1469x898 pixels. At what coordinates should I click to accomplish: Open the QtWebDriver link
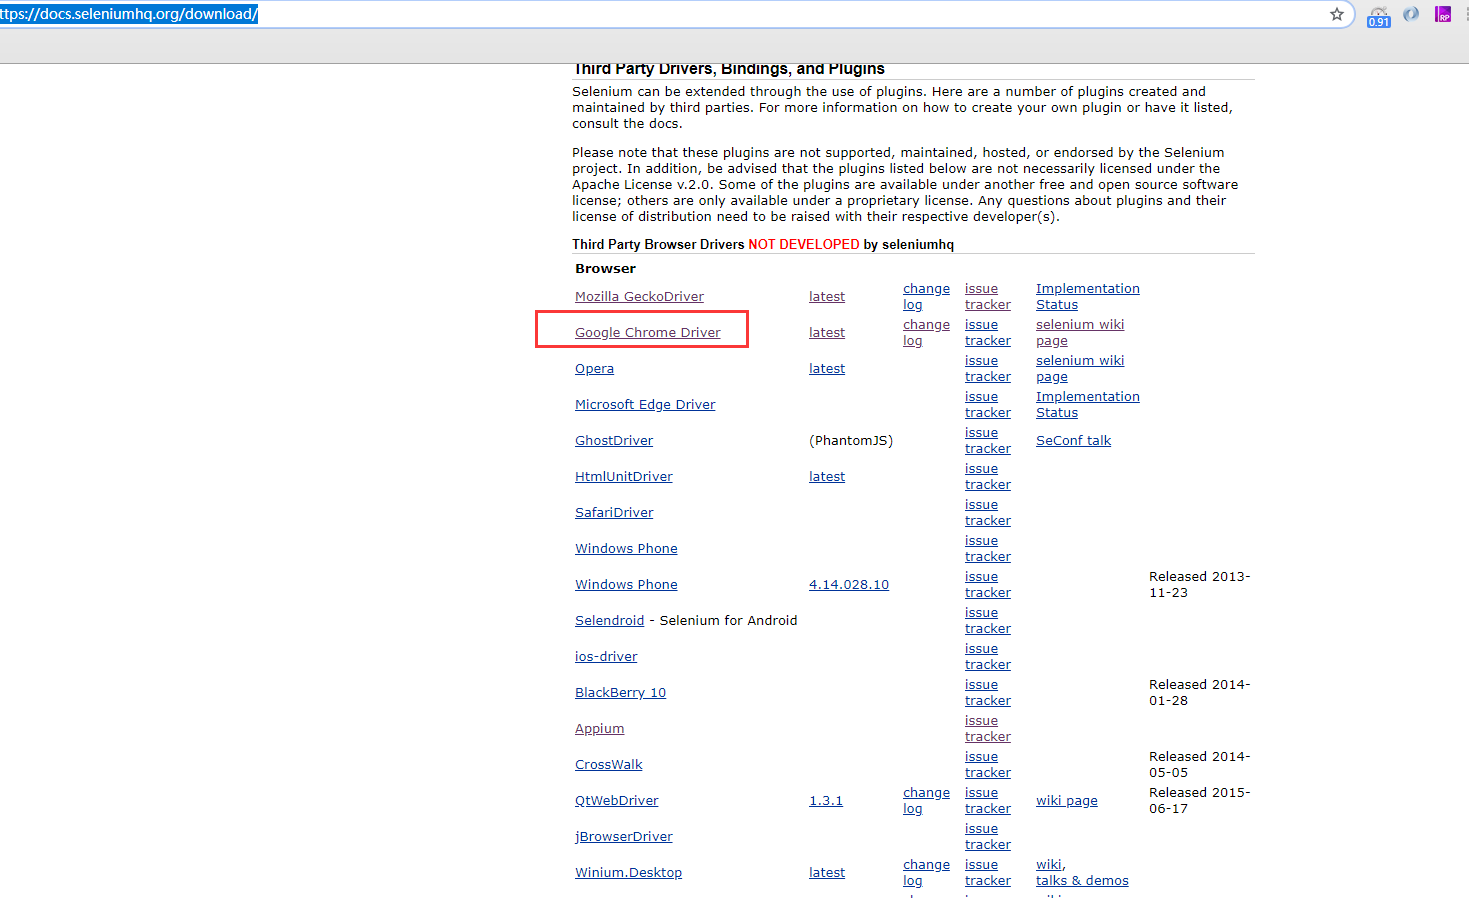(x=616, y=800)
